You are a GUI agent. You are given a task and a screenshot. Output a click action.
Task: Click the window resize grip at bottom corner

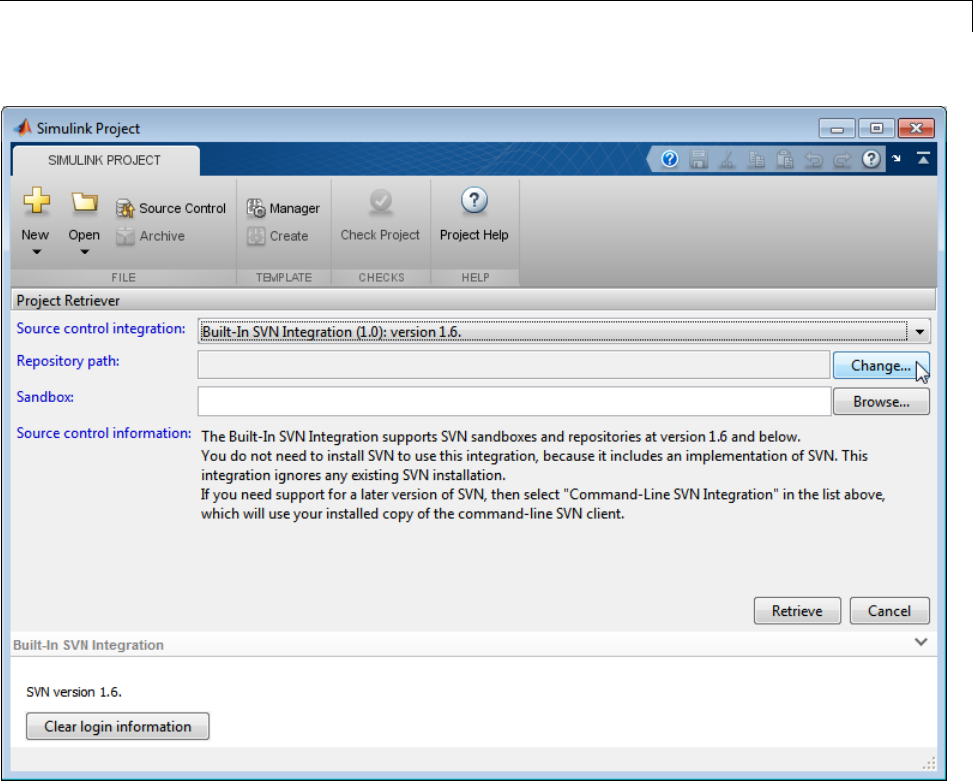point(929,764)
